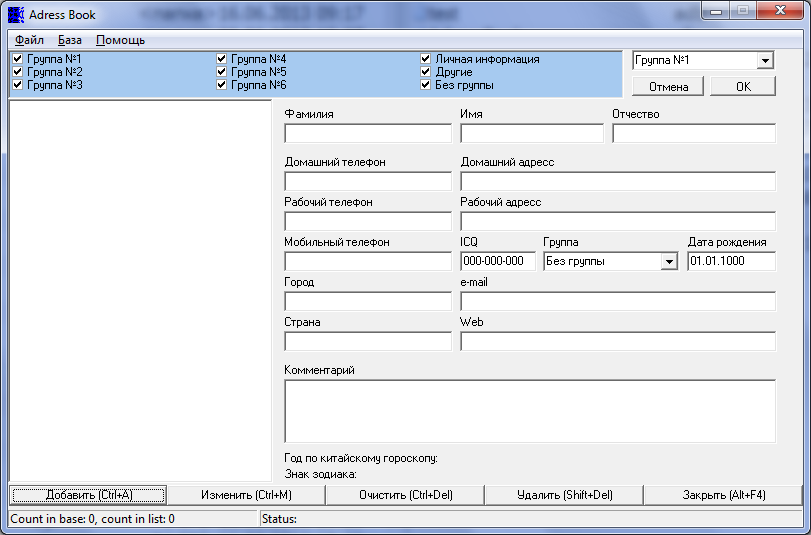Toggle the Группа №1 checkbox
The image size is (811, 535).
tap(17, 59)
